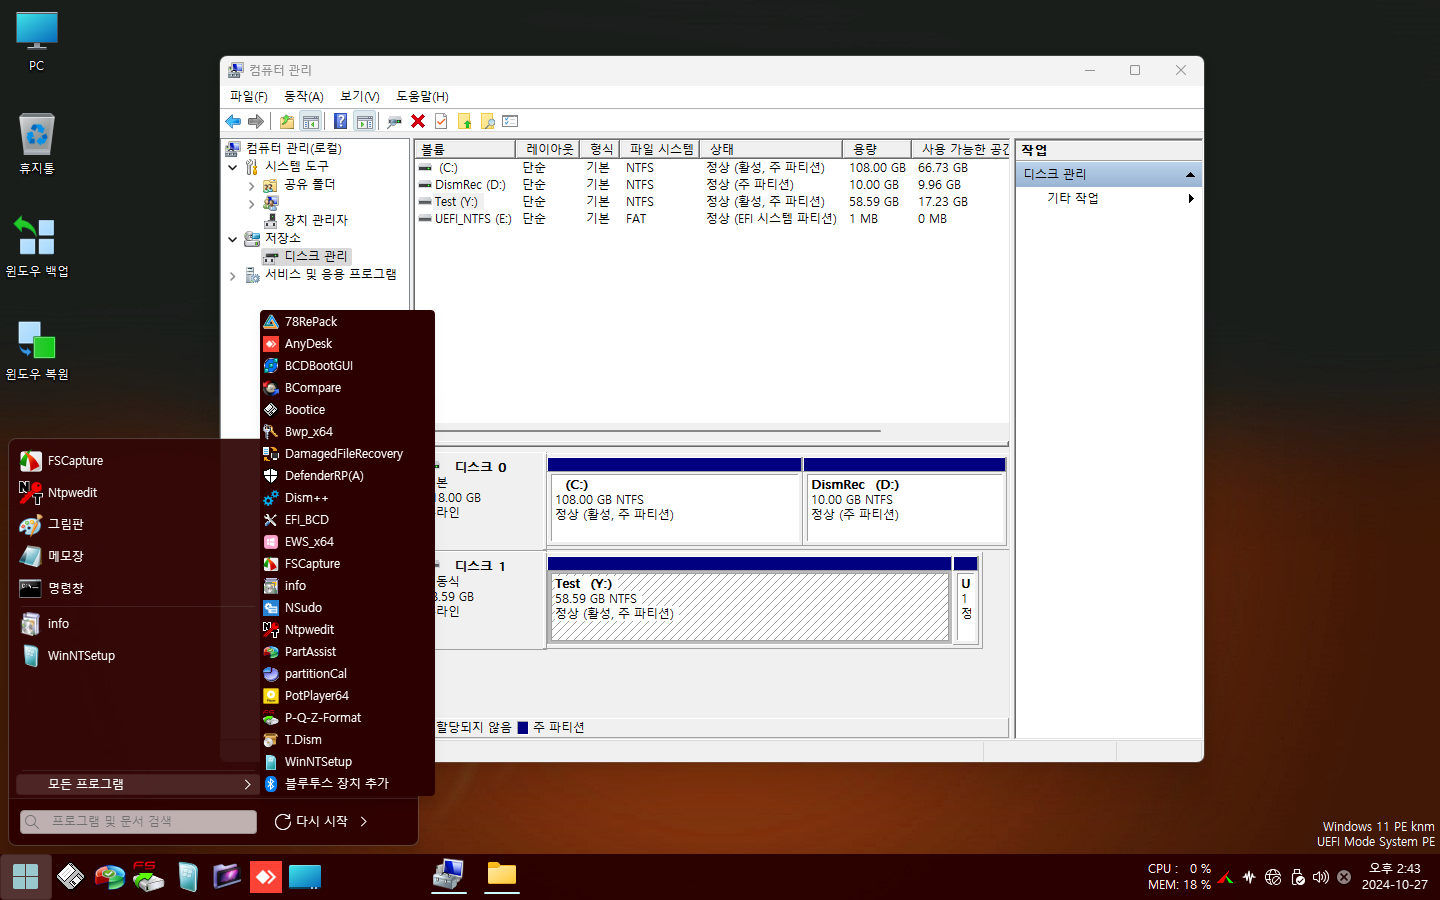Screen dimensions: 1440x900
Task: Select the UEFI_NTFS (E:) volume row
Action: [x=711, y=219]
